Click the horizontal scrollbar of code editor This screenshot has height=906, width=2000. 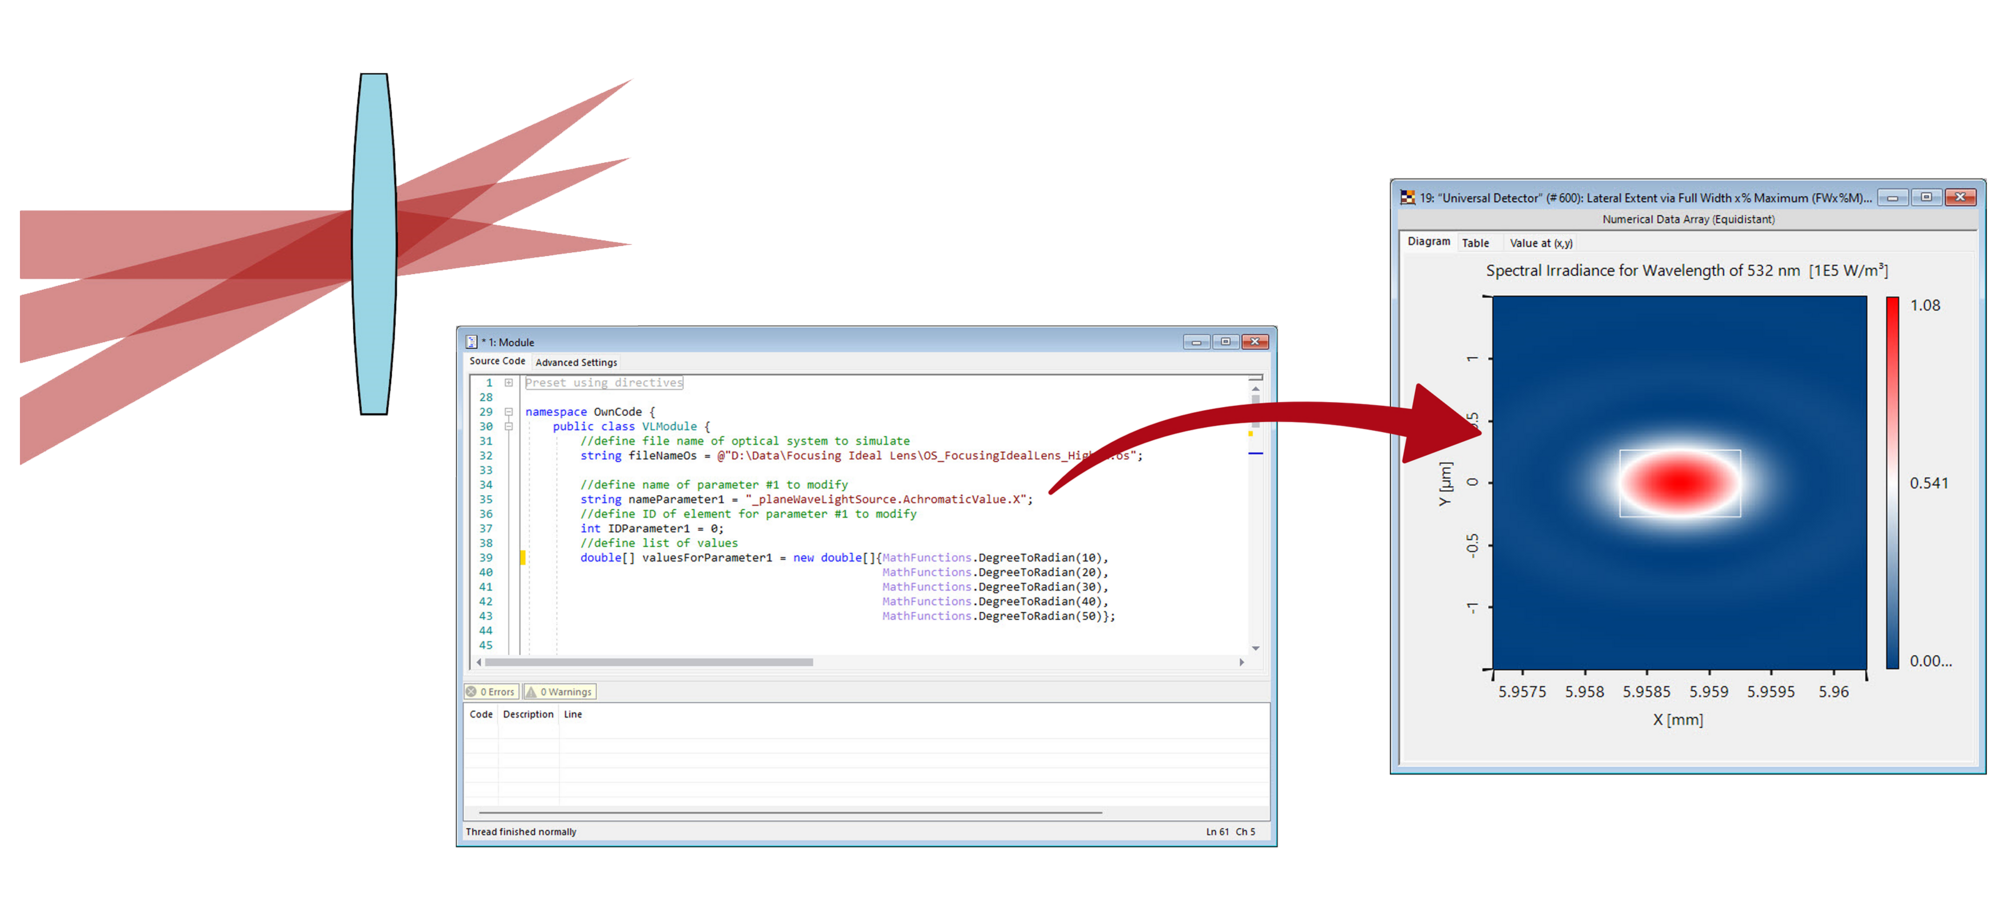pyautogui.click(x=650, y=662)
